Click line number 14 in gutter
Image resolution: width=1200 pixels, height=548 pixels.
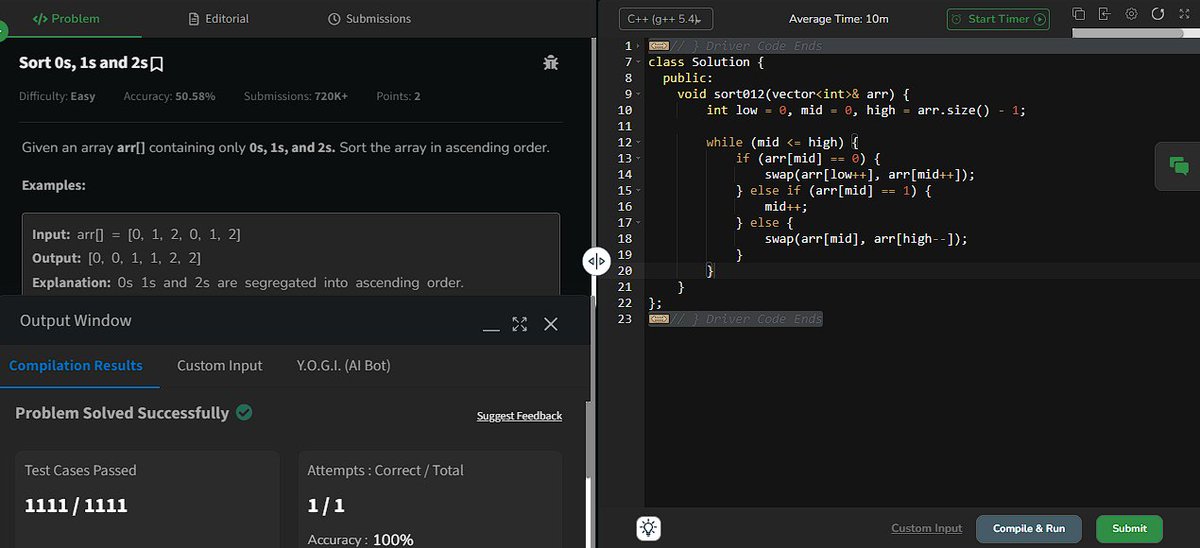pos(625,174)
